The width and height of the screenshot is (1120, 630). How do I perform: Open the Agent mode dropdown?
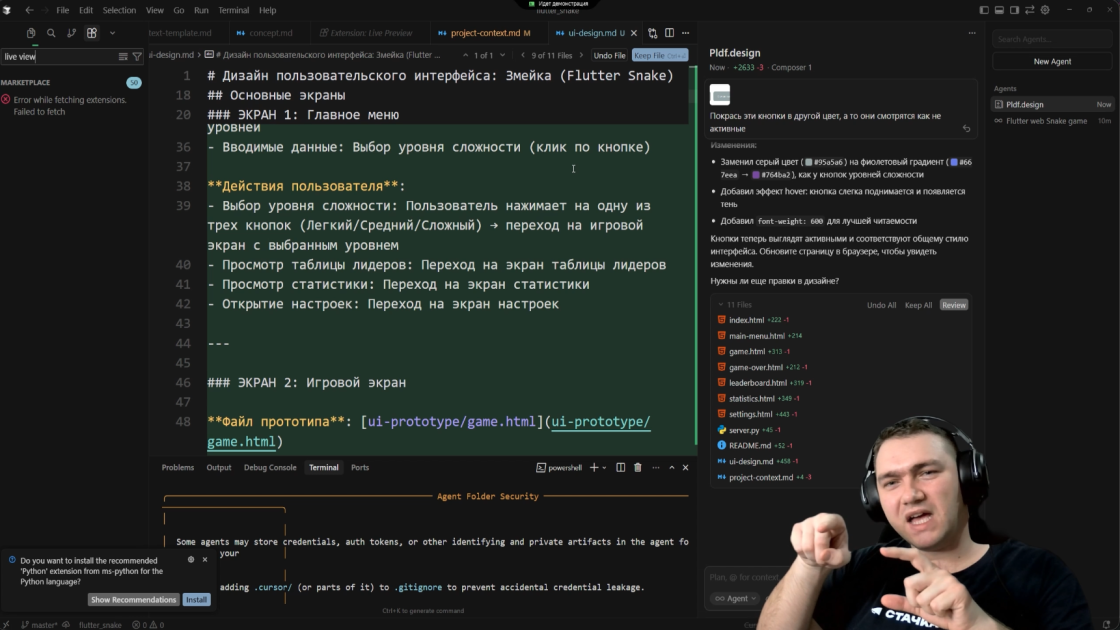click(x=735, y=599)
